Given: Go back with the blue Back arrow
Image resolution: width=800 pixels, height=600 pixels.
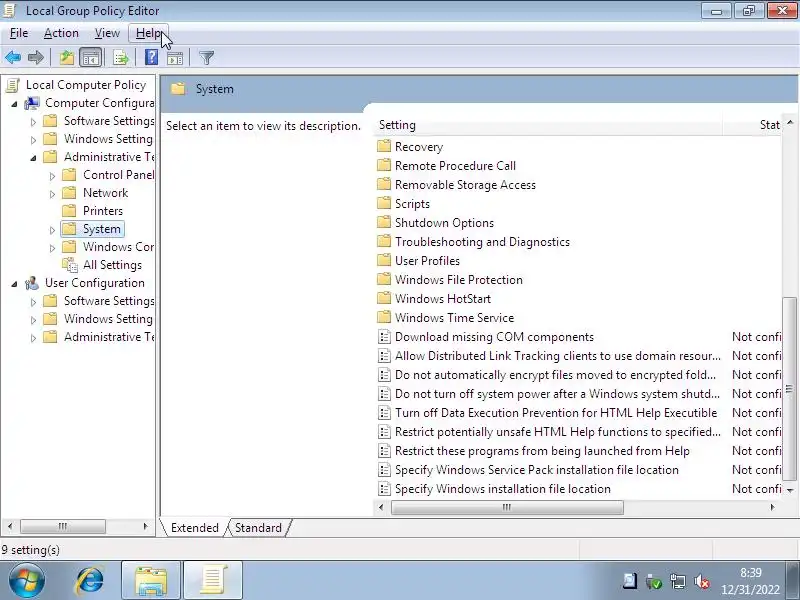Looking at the screenshot, I should pos(13,58).
